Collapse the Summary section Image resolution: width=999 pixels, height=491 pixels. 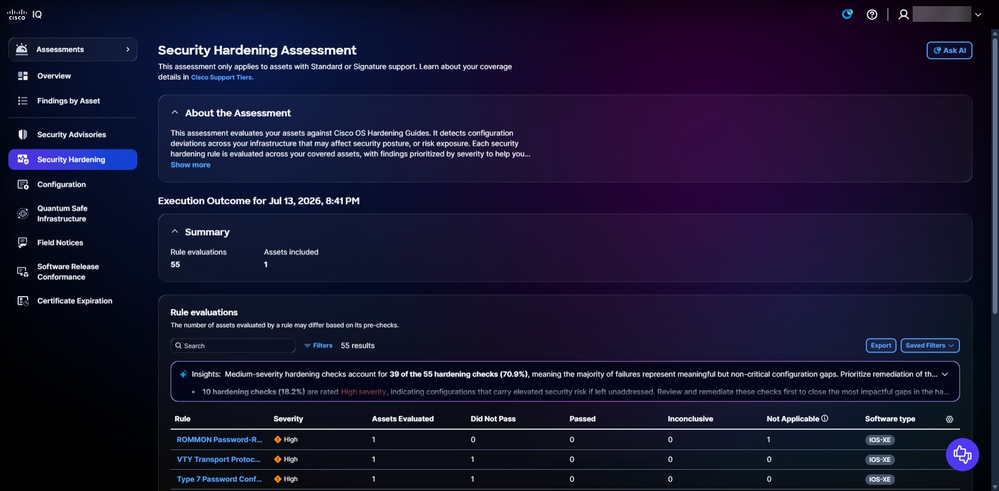175,232
